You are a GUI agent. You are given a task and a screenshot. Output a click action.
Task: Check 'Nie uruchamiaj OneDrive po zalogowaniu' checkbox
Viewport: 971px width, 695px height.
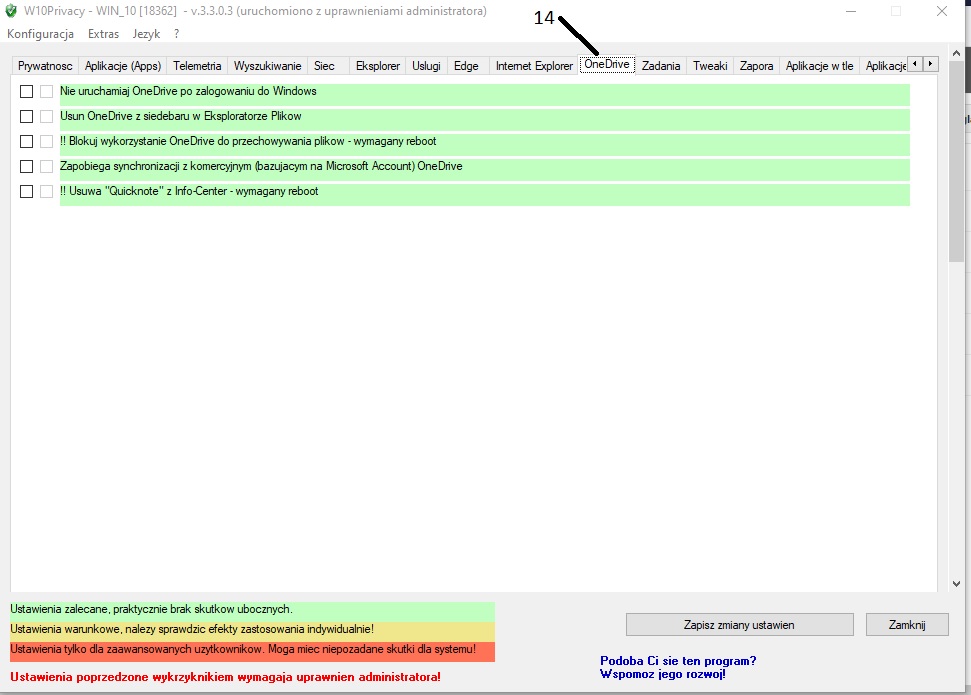(x=26, y=92)
